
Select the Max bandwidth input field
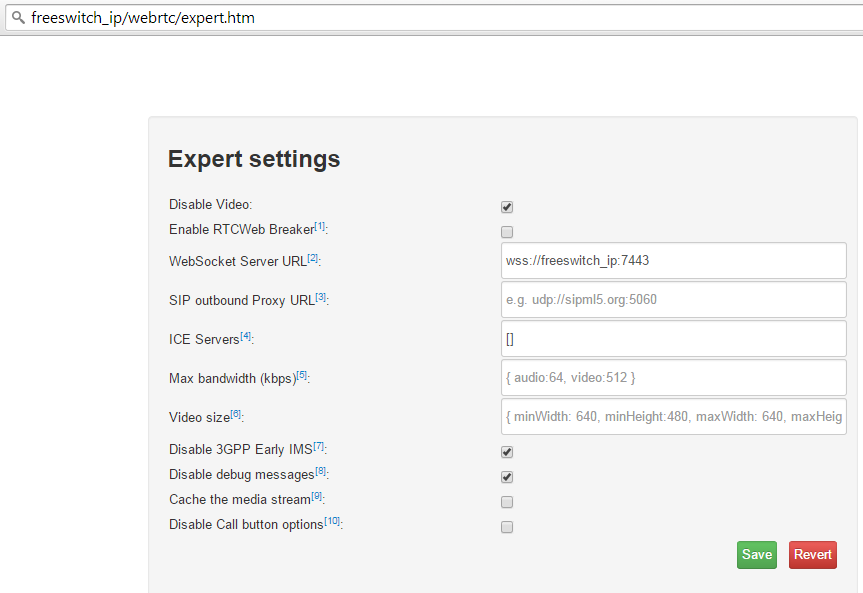674,378
